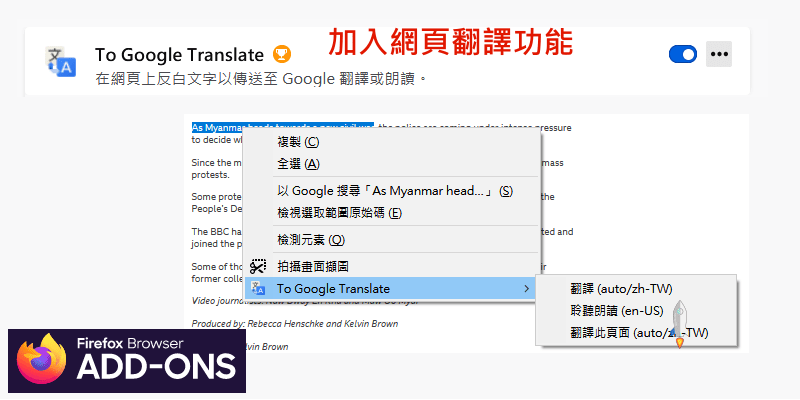Select 翻譯 (auto/zh-TW) in submenu
Image resolution: width=800 pixels, height=400 pixels.
(620, 289)
